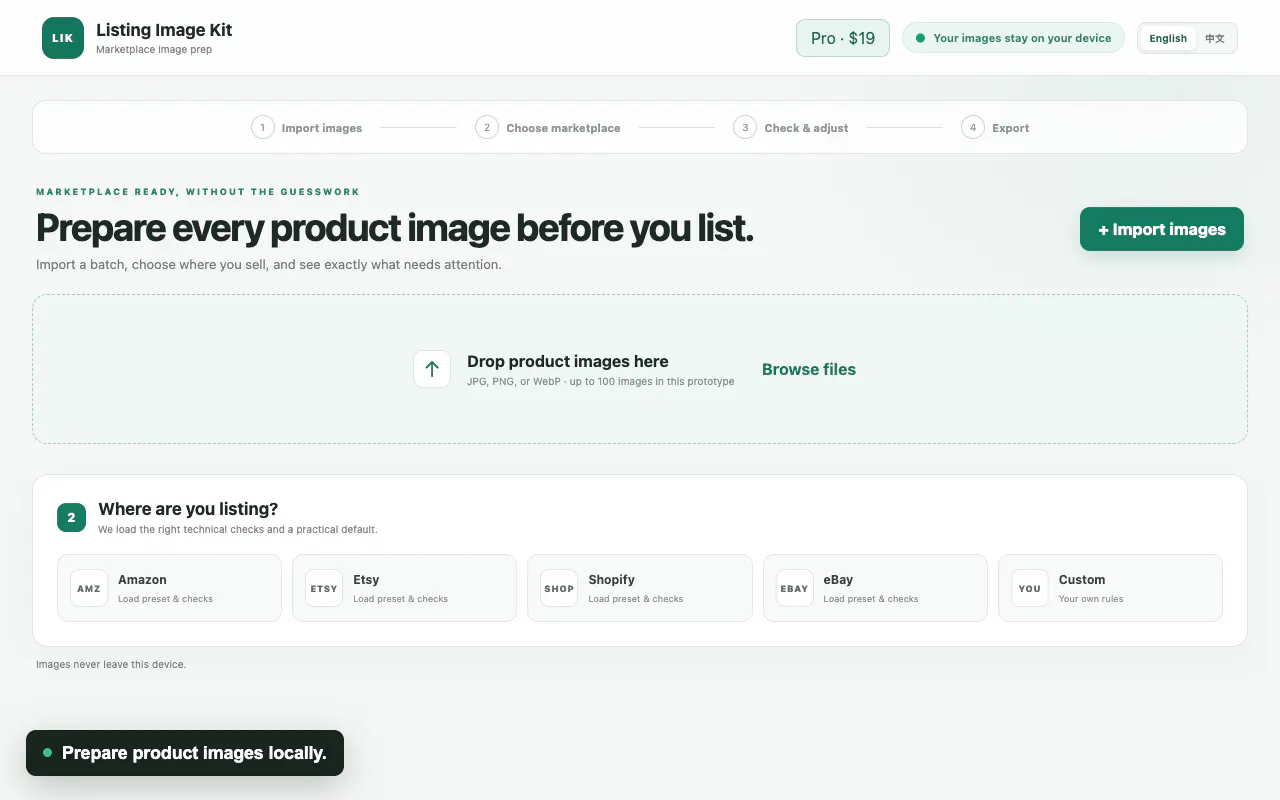Go to step 3 Check & adjust

[791, 128]
